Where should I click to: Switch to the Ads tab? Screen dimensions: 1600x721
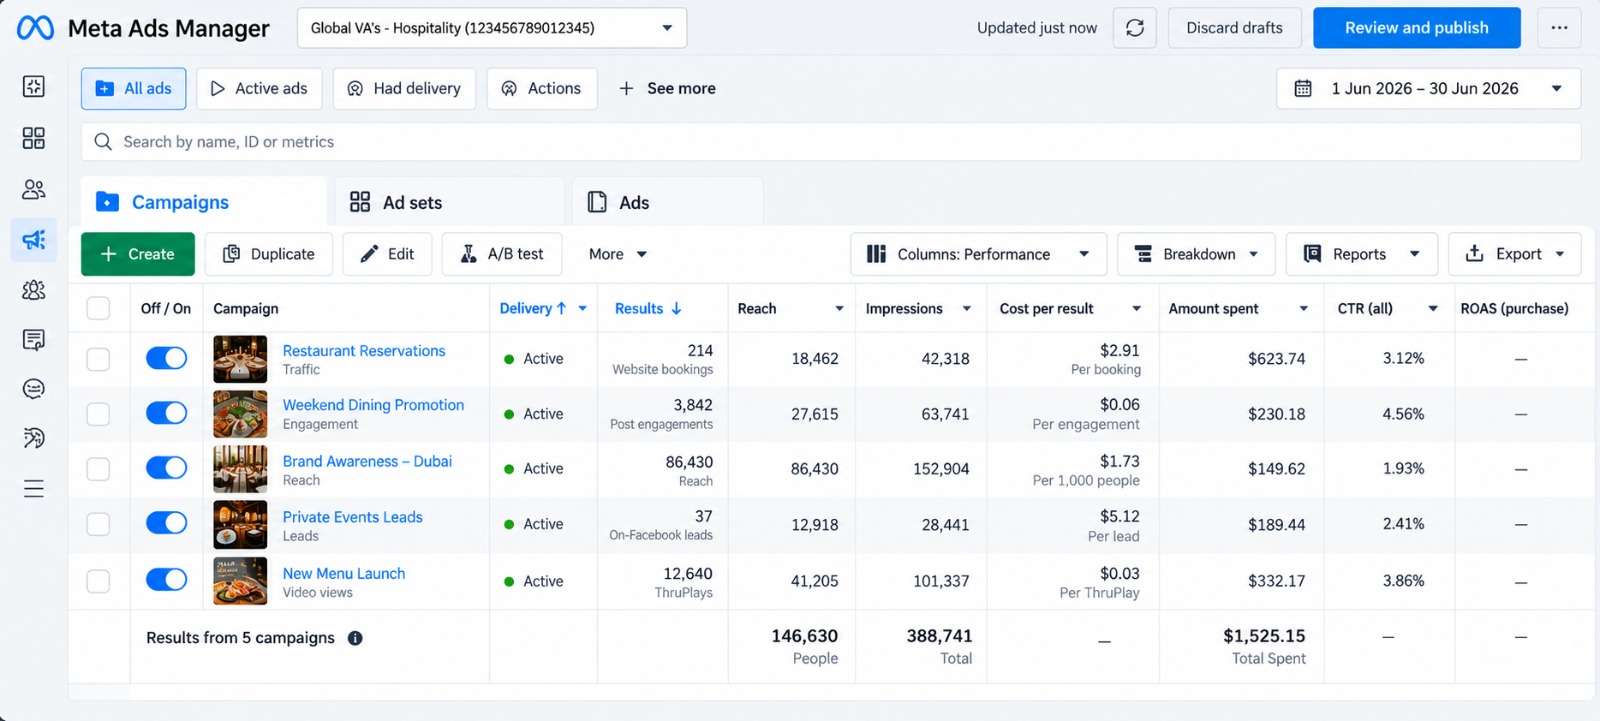pyautogui.click(x=668, y=202)
